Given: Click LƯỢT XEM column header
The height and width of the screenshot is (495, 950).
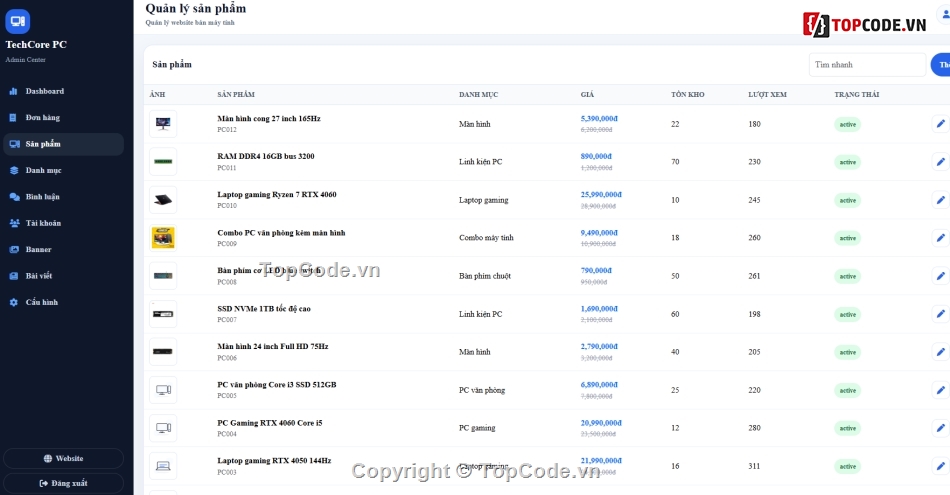Looking at the screenshot, I should click(x=767, y=95).
